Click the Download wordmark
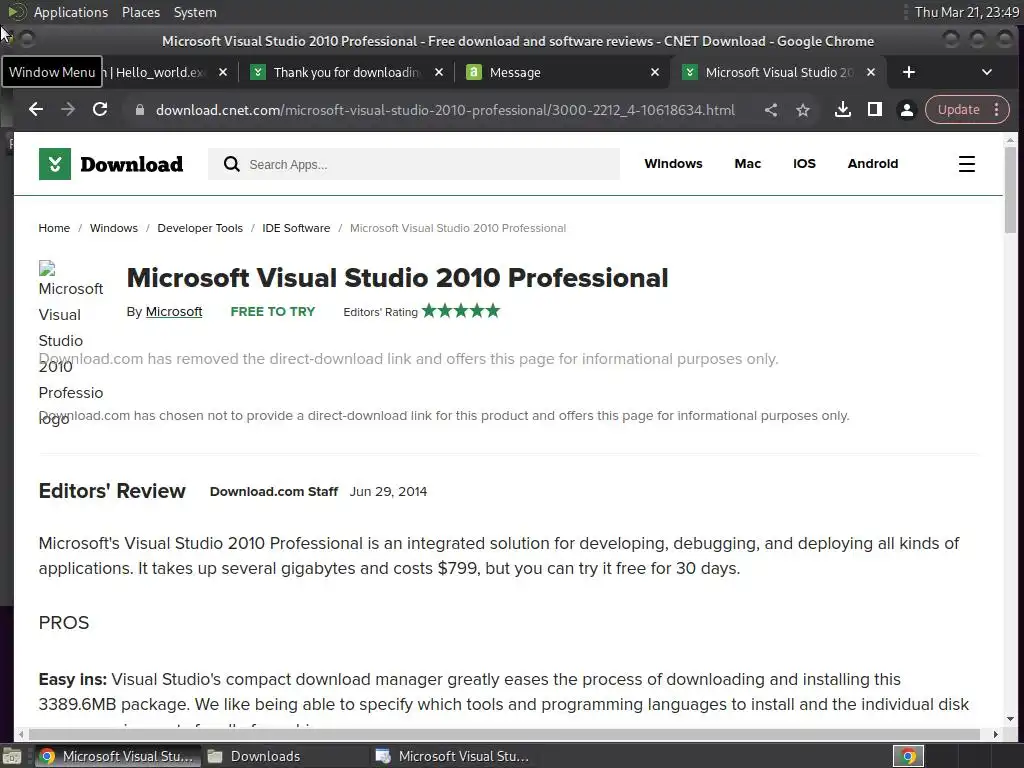This screenshot has height=768, width=1024. [x=131, y=165]
